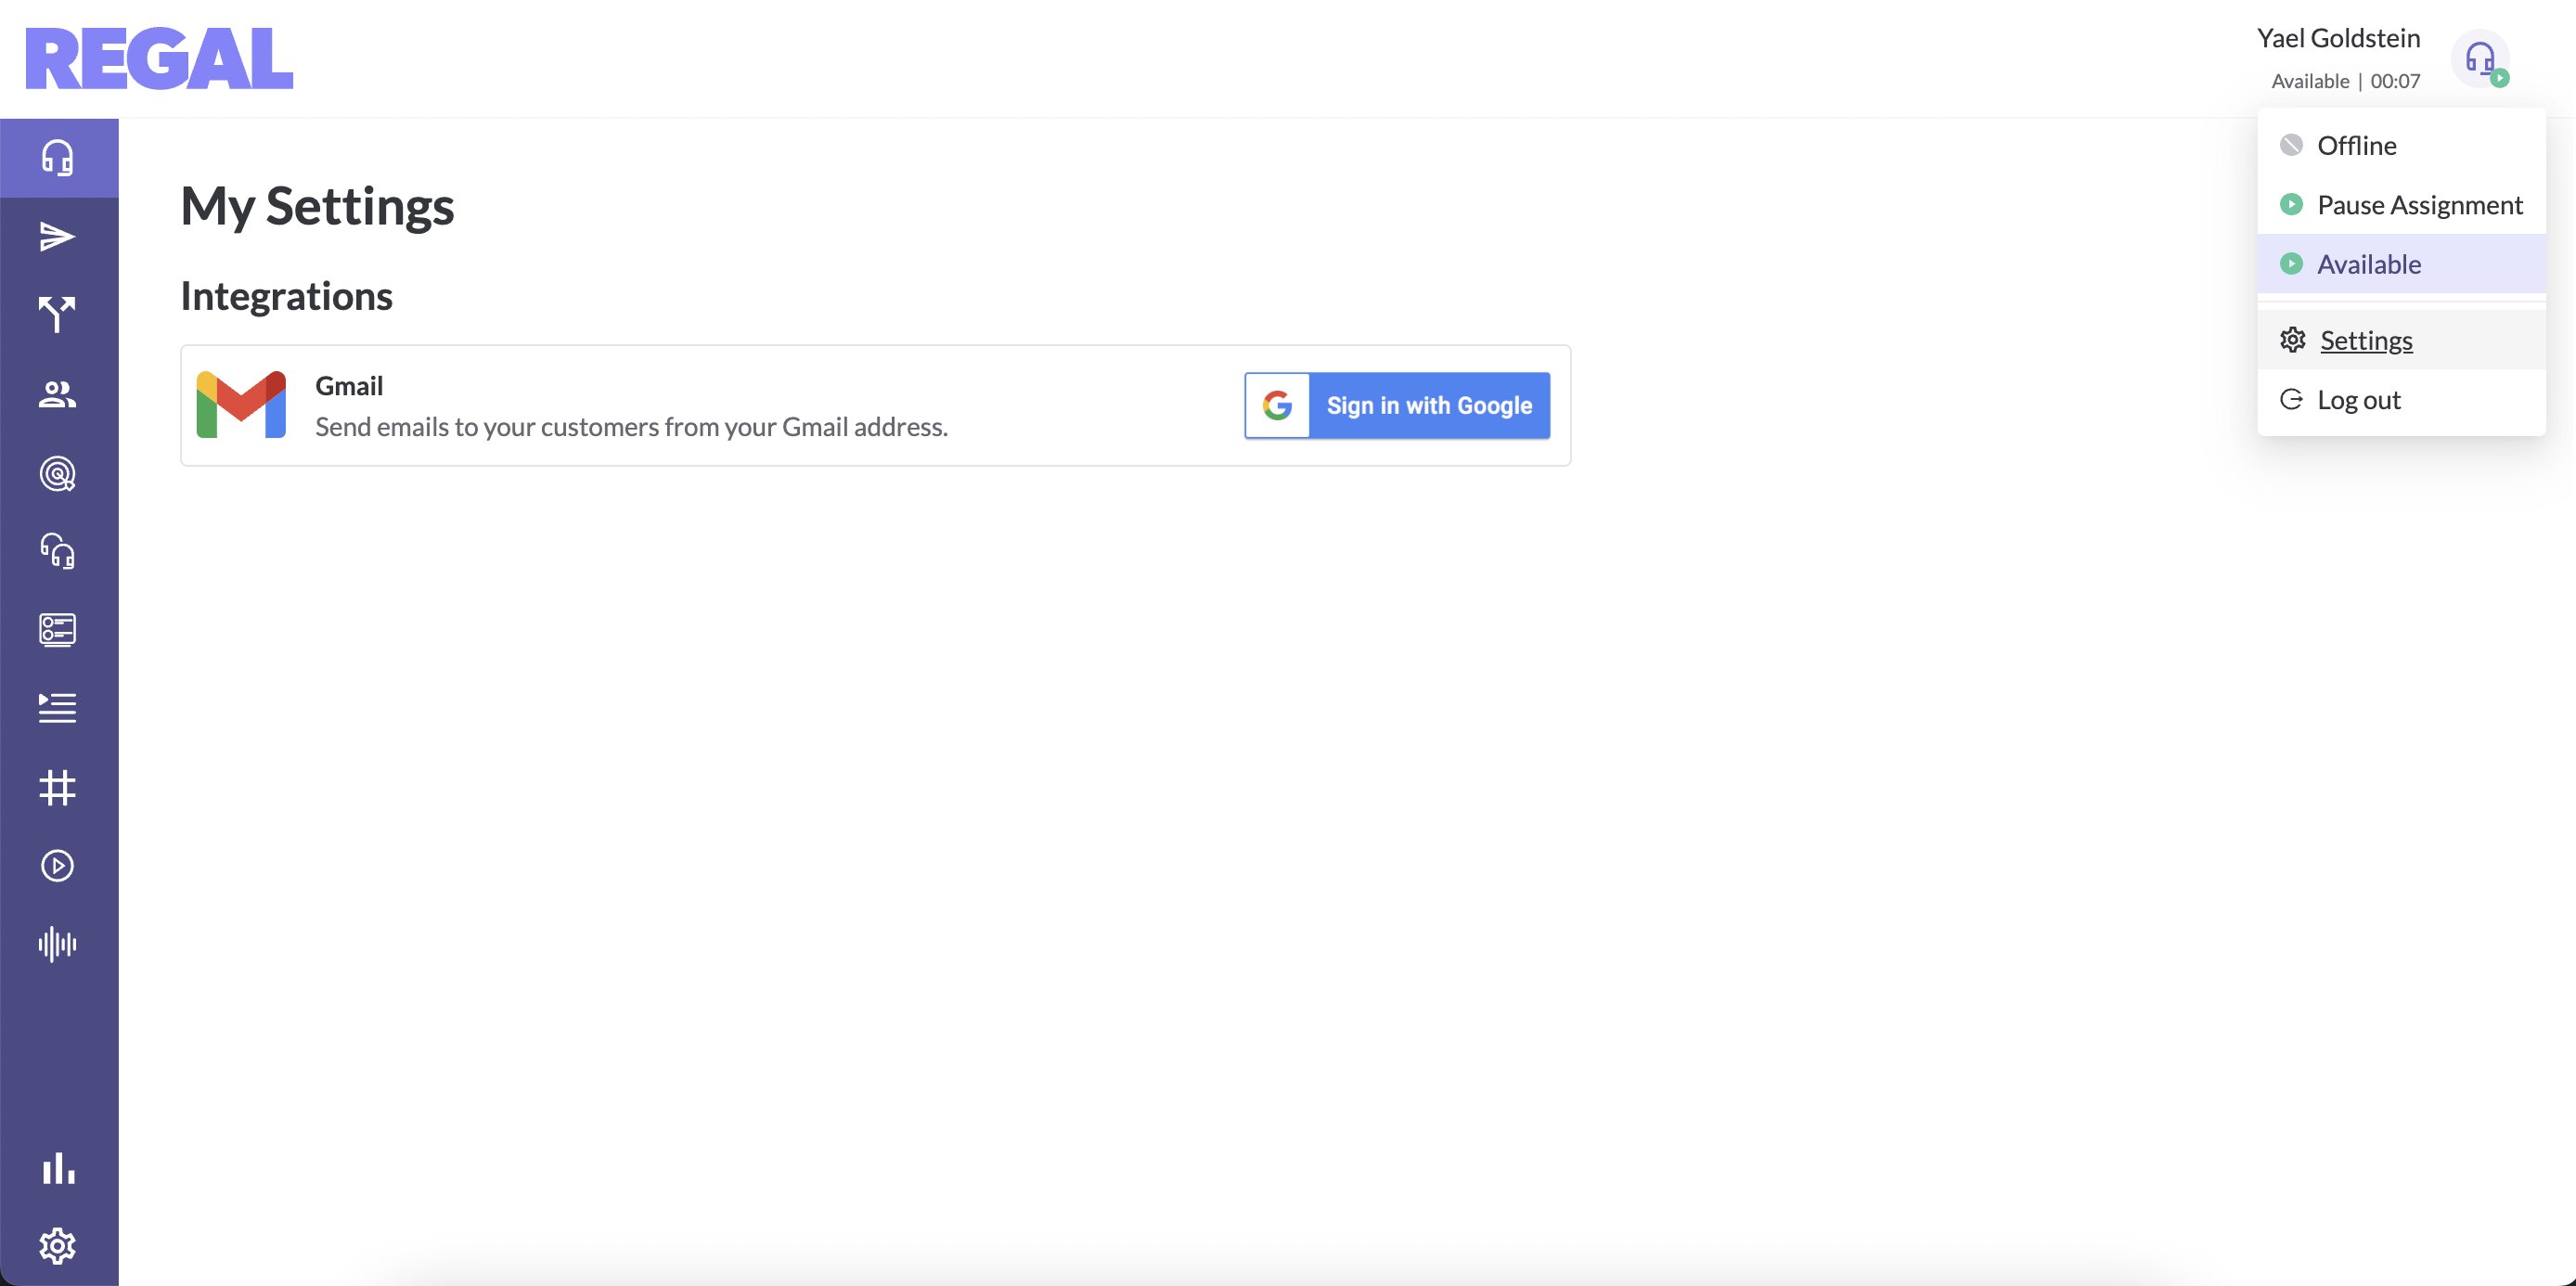The image size is (2576, 1286).
Task: Open the target audience icon in sidebar
Action: (x=58, y=473)
